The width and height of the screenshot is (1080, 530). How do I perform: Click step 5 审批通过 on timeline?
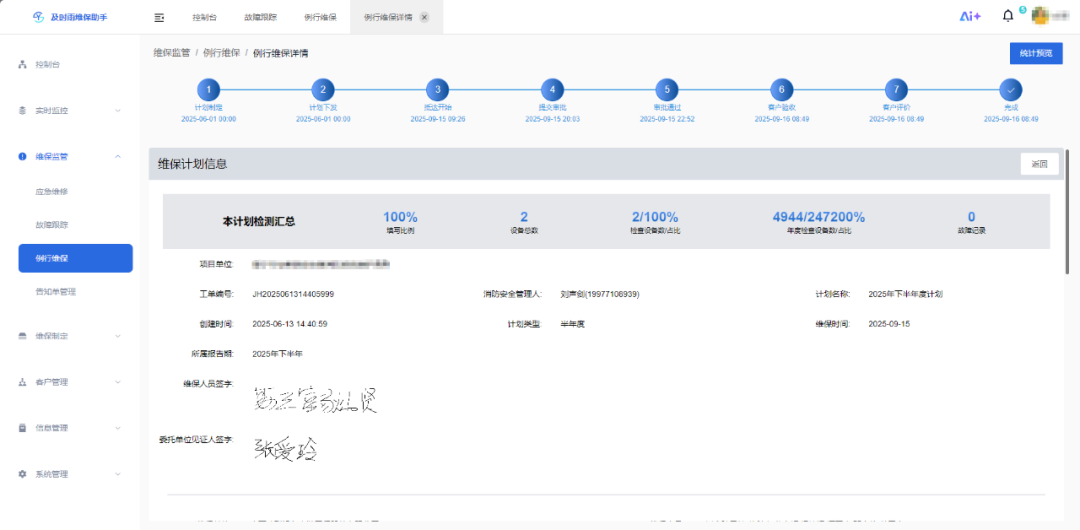pos(667,89)
